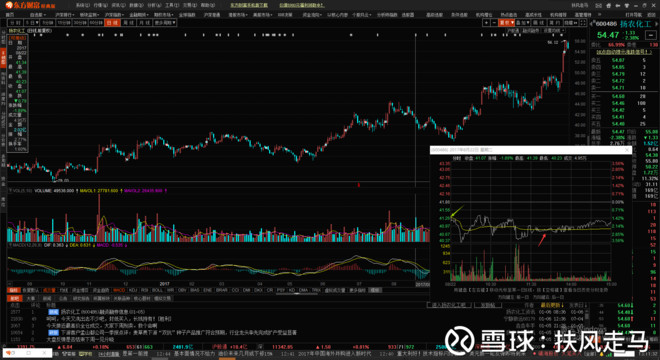Screen dimensions: 660x360
Task: Select BOLL indicator tab
Action: point(157,290)
